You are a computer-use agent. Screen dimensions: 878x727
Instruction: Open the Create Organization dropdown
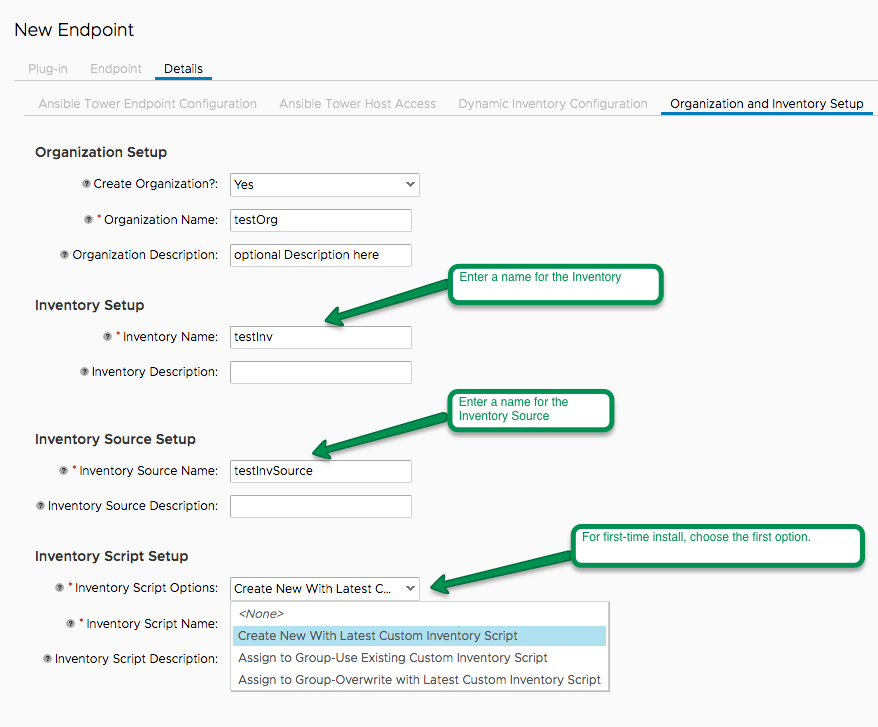325,185
